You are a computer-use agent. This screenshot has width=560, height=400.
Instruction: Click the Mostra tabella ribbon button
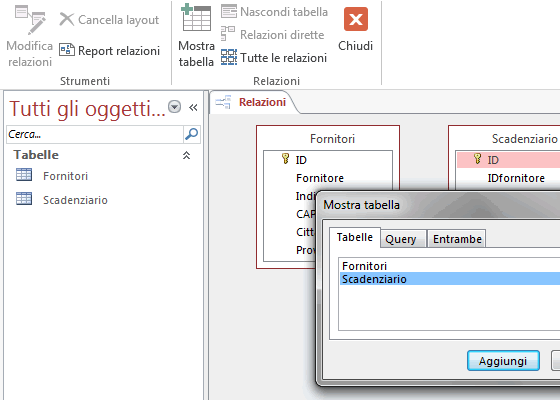click(196, 36)
